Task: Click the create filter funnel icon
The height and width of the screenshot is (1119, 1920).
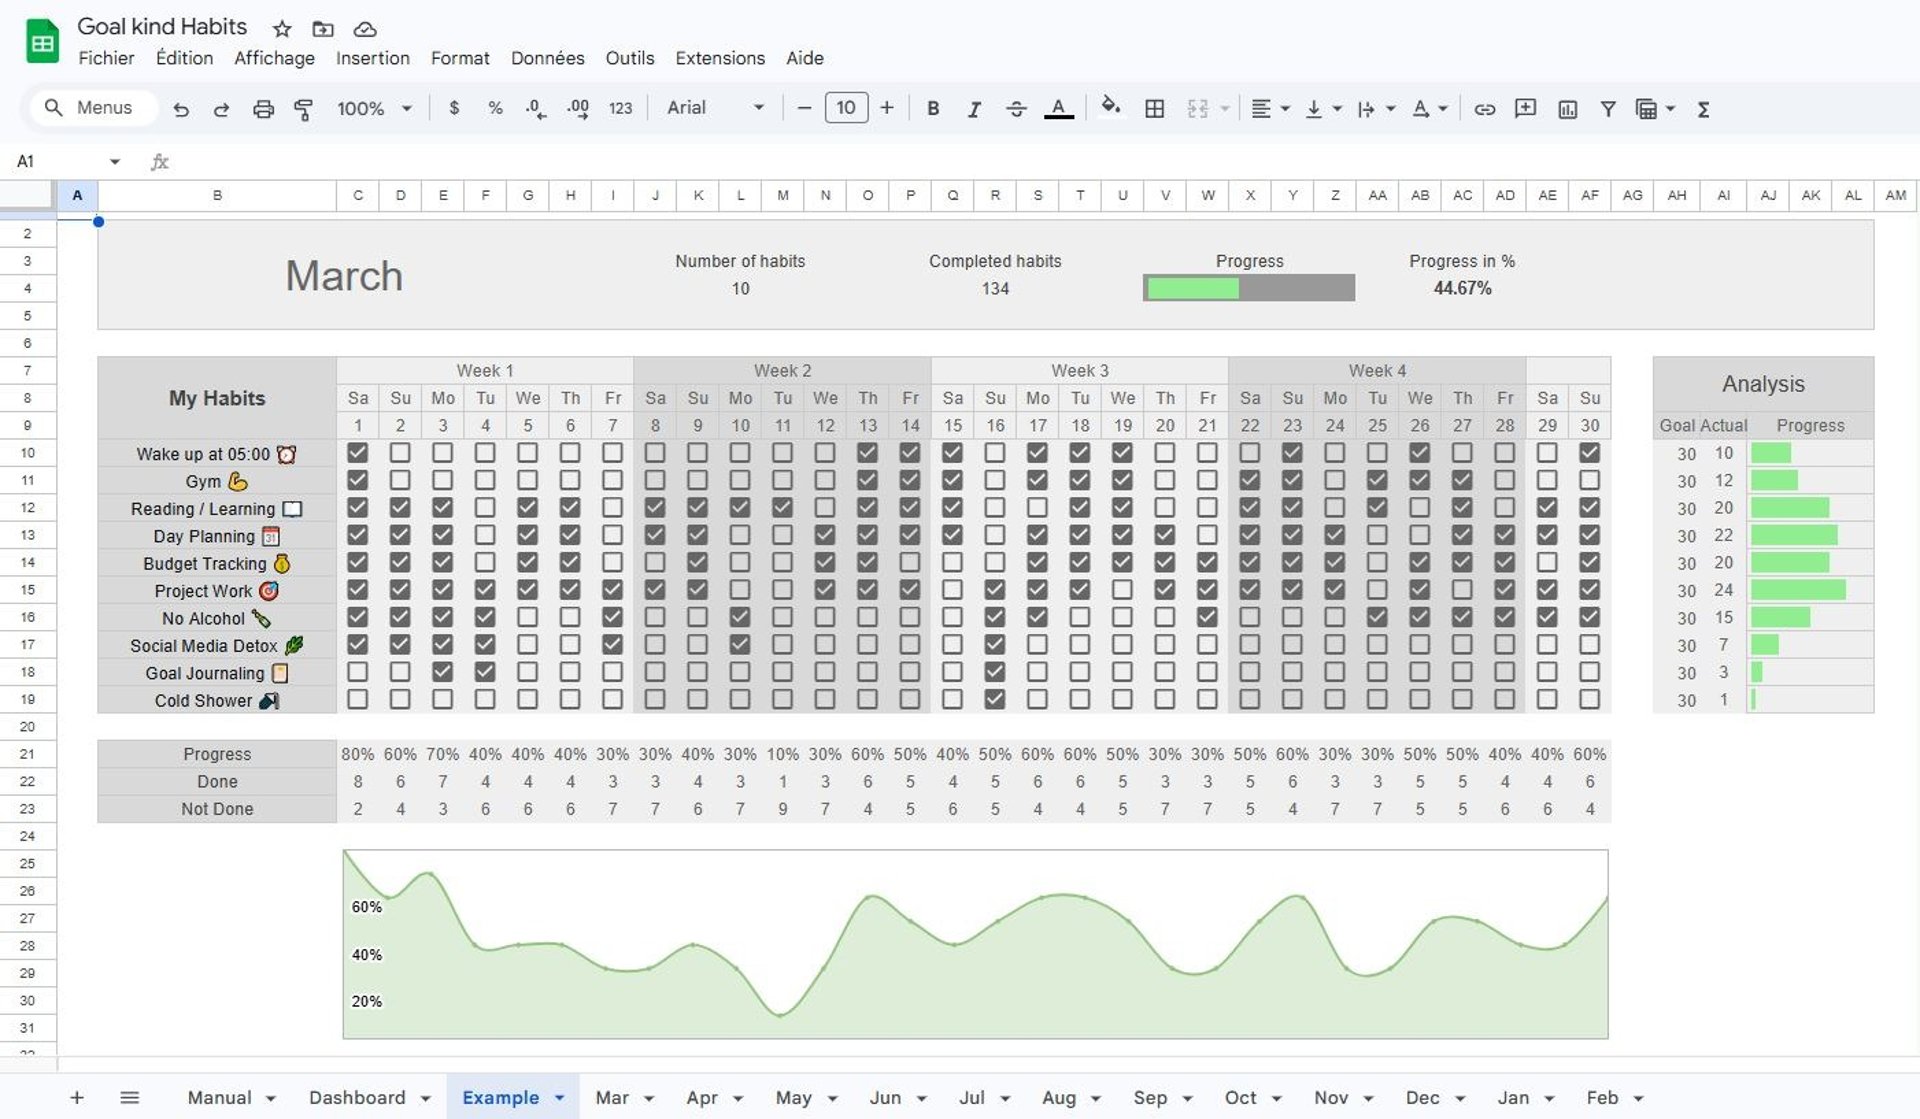Action: pos(1608,109)
